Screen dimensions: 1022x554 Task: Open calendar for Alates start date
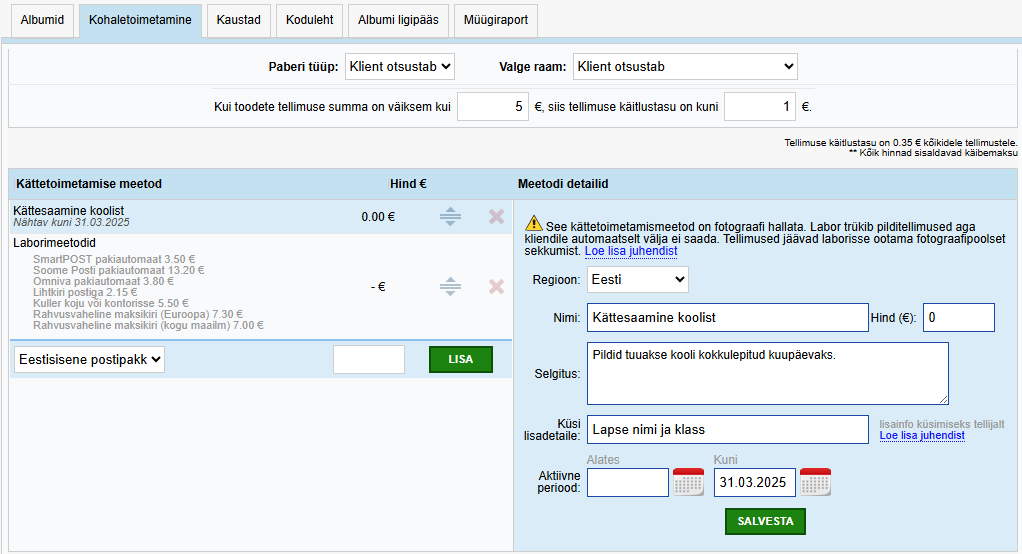688,482
